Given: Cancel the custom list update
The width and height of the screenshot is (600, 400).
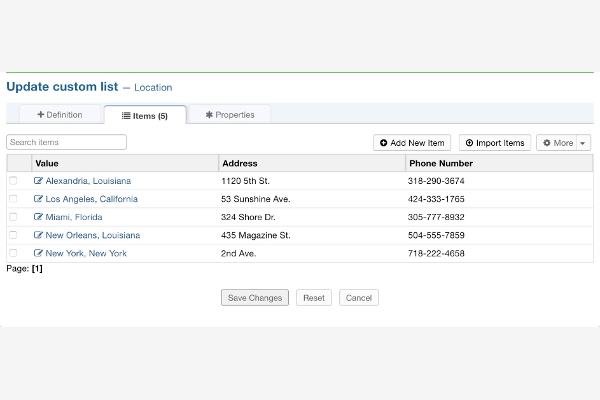Looking at the screenshot, I should point(359,298).
